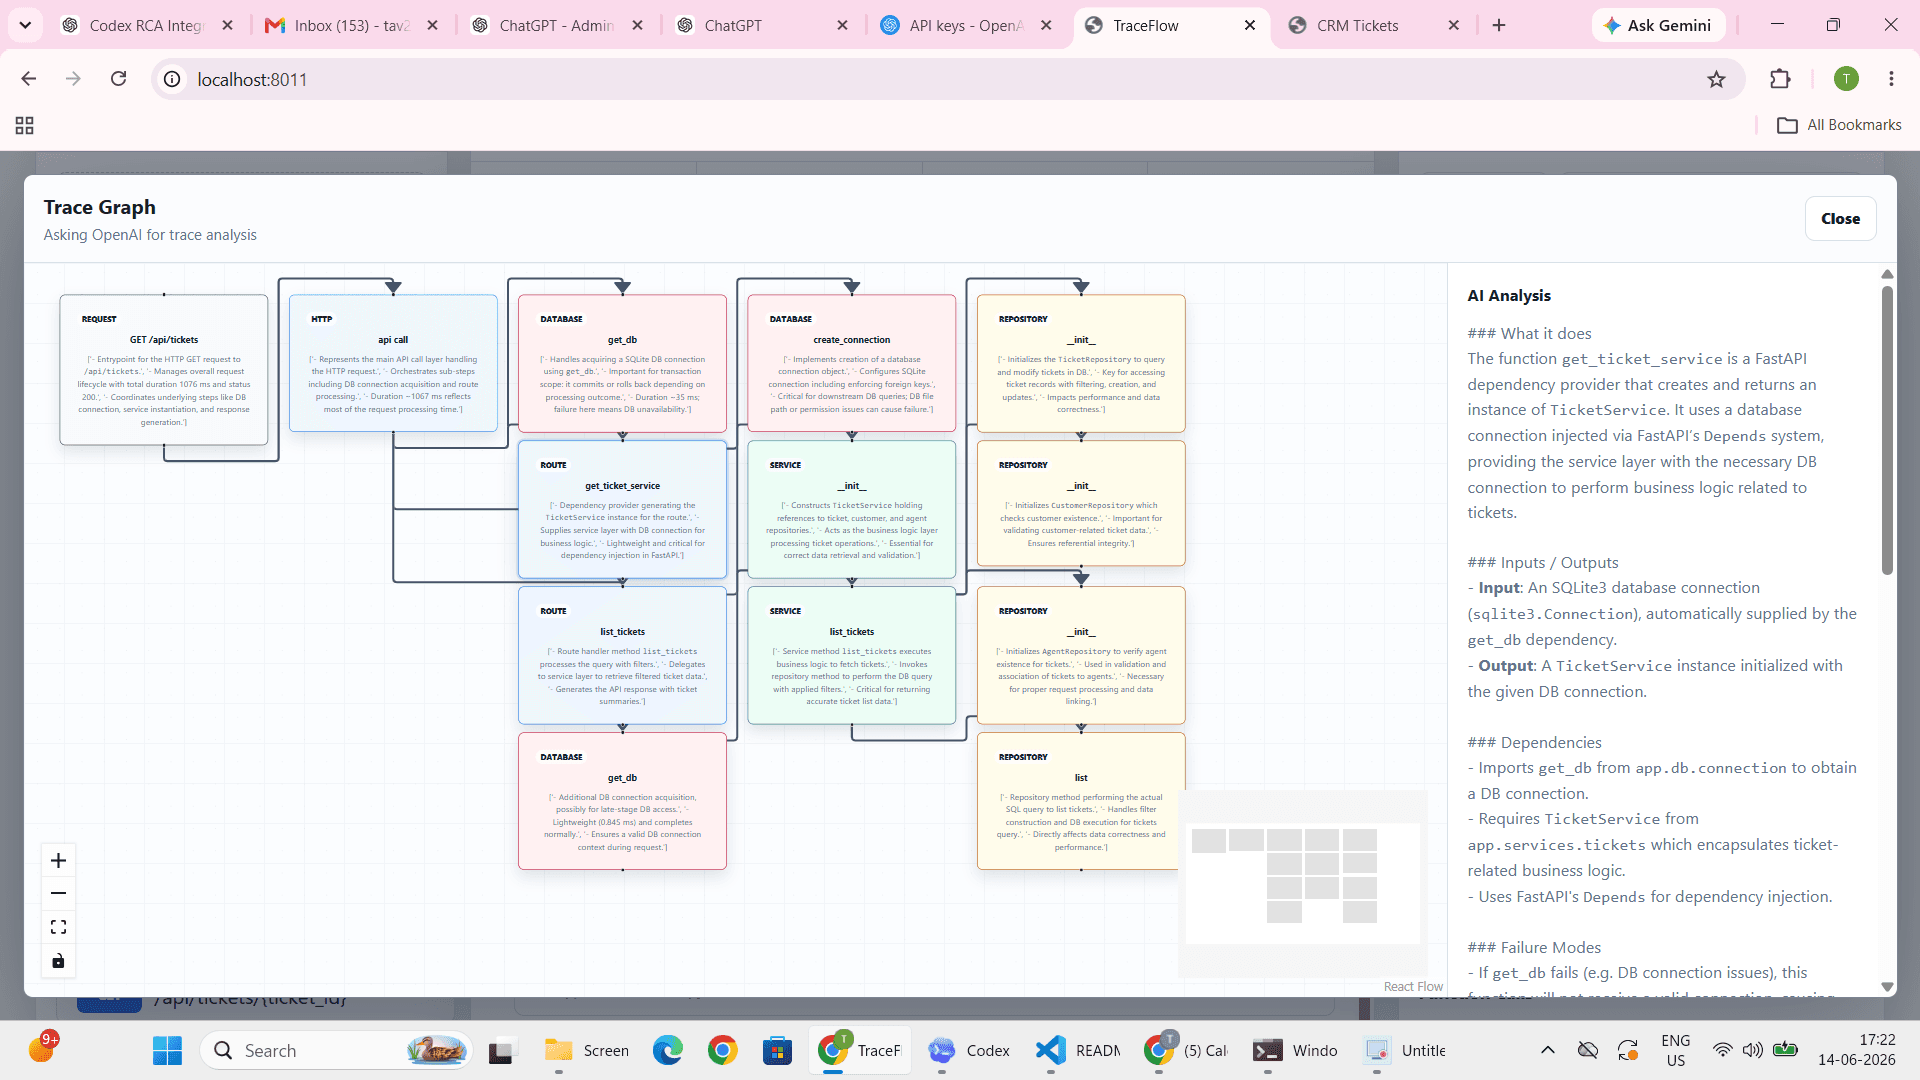Open the tab search dropdown
Image resolution: width=1920 pixels, height=1080 pixels.
pos(25,25)
